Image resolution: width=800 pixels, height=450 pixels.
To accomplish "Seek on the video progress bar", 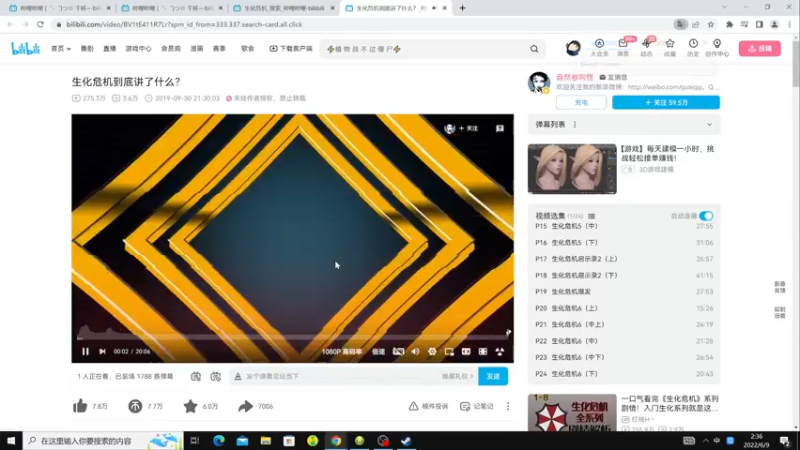I will (x=292, y=337).
